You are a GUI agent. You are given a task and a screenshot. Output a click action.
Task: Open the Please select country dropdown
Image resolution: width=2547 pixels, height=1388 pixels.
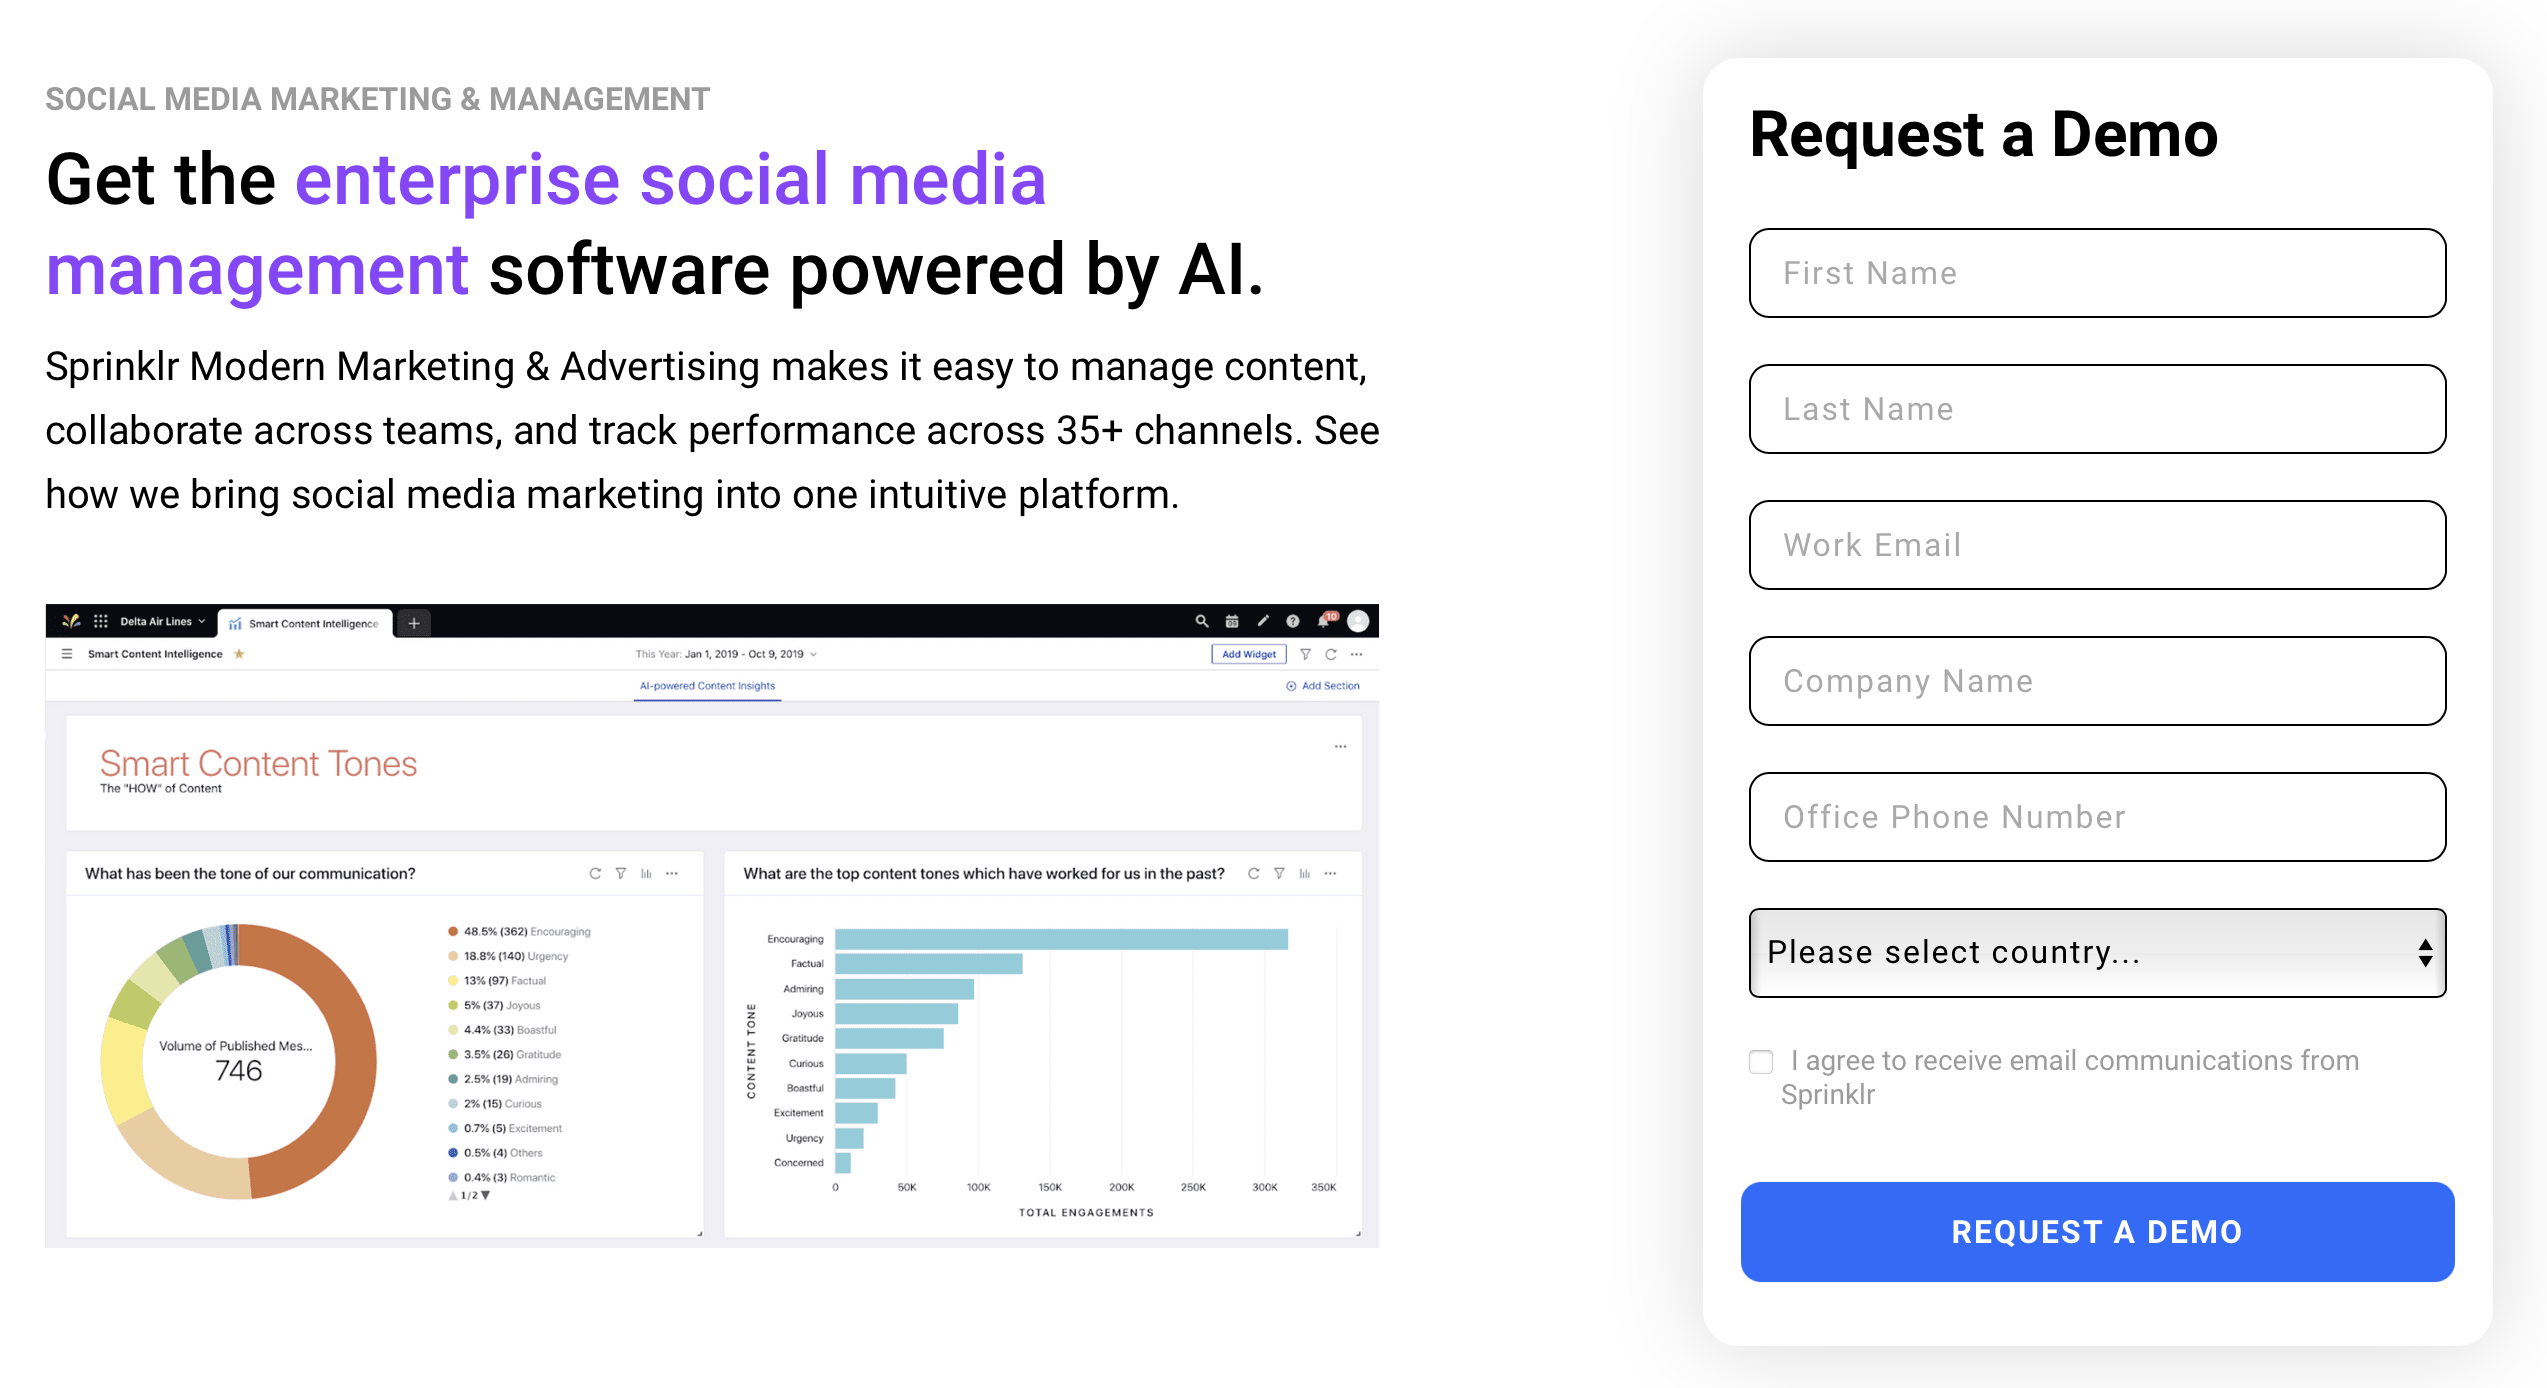pyautogui.click(x=2097, y=952)
